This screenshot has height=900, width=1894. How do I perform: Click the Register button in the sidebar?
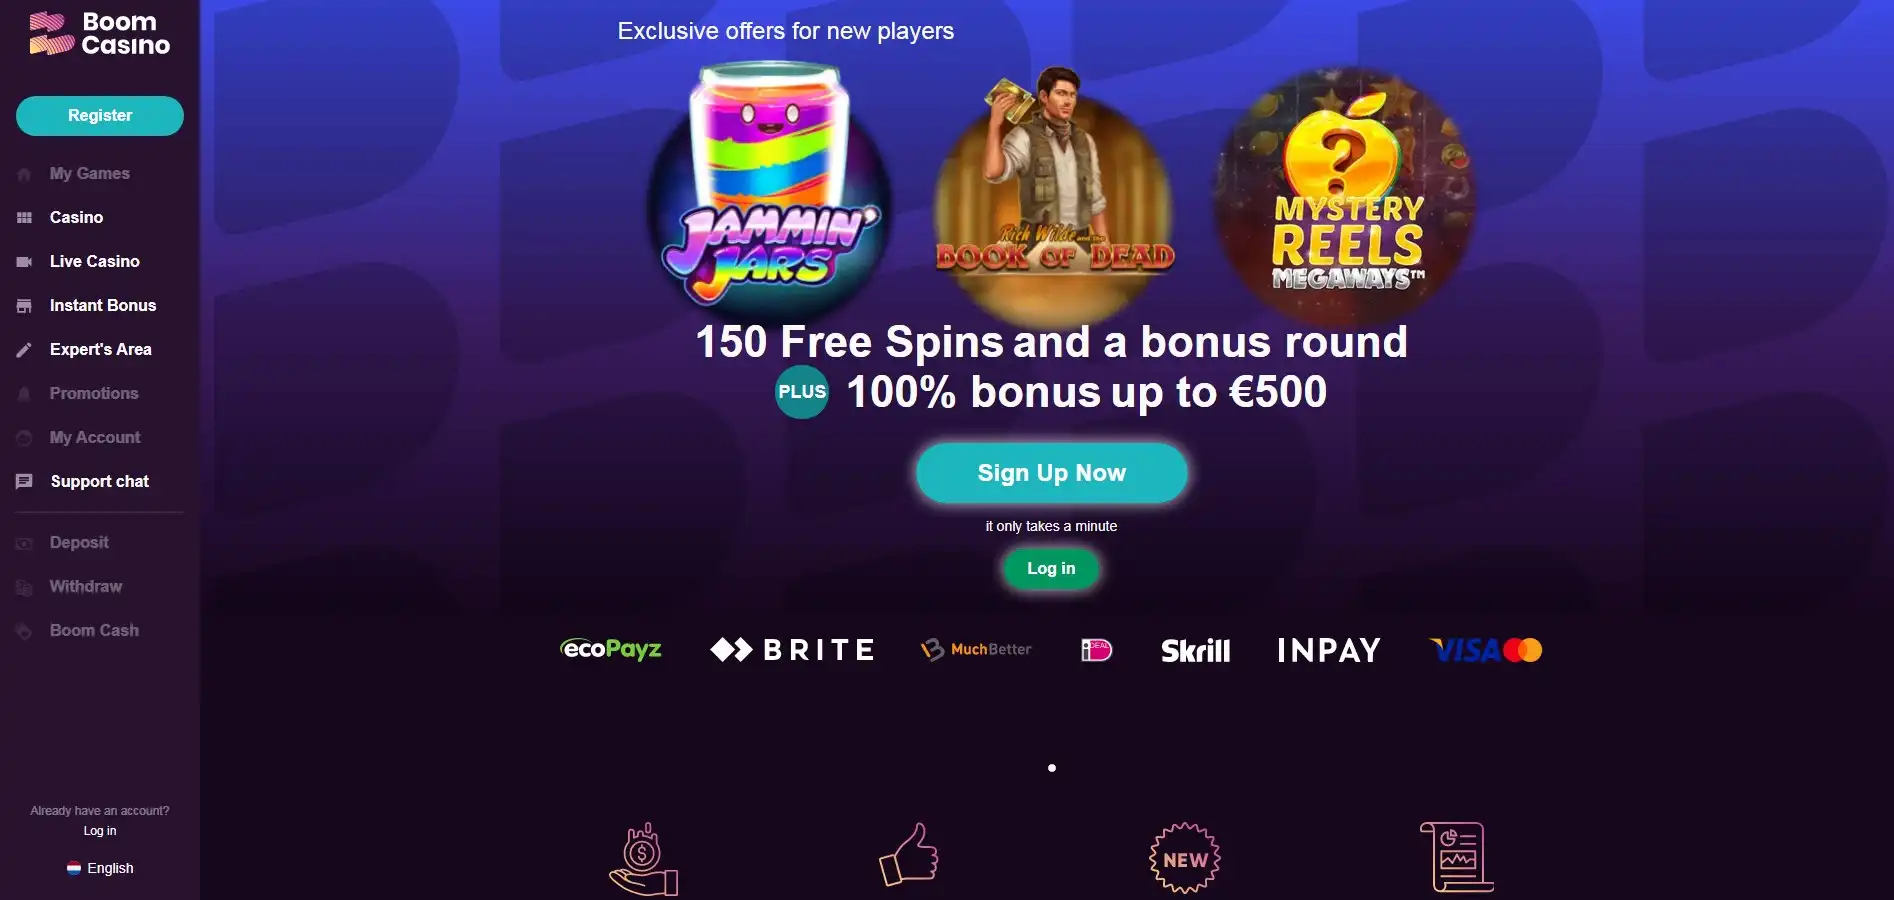(100, 116)
